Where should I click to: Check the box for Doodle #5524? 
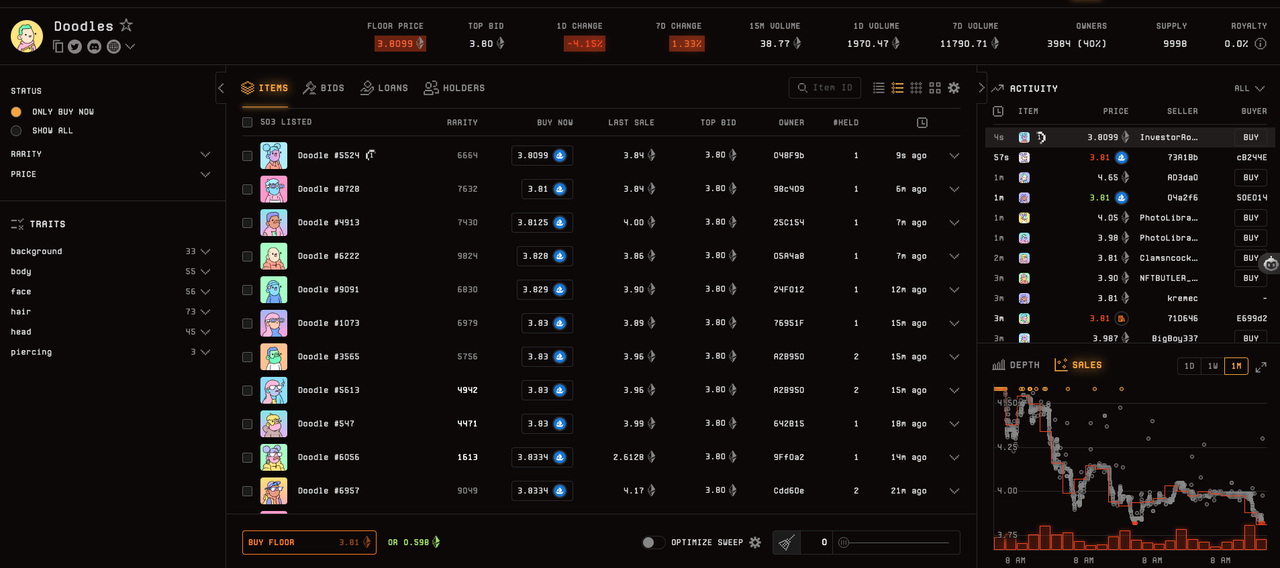pos(247,155)
